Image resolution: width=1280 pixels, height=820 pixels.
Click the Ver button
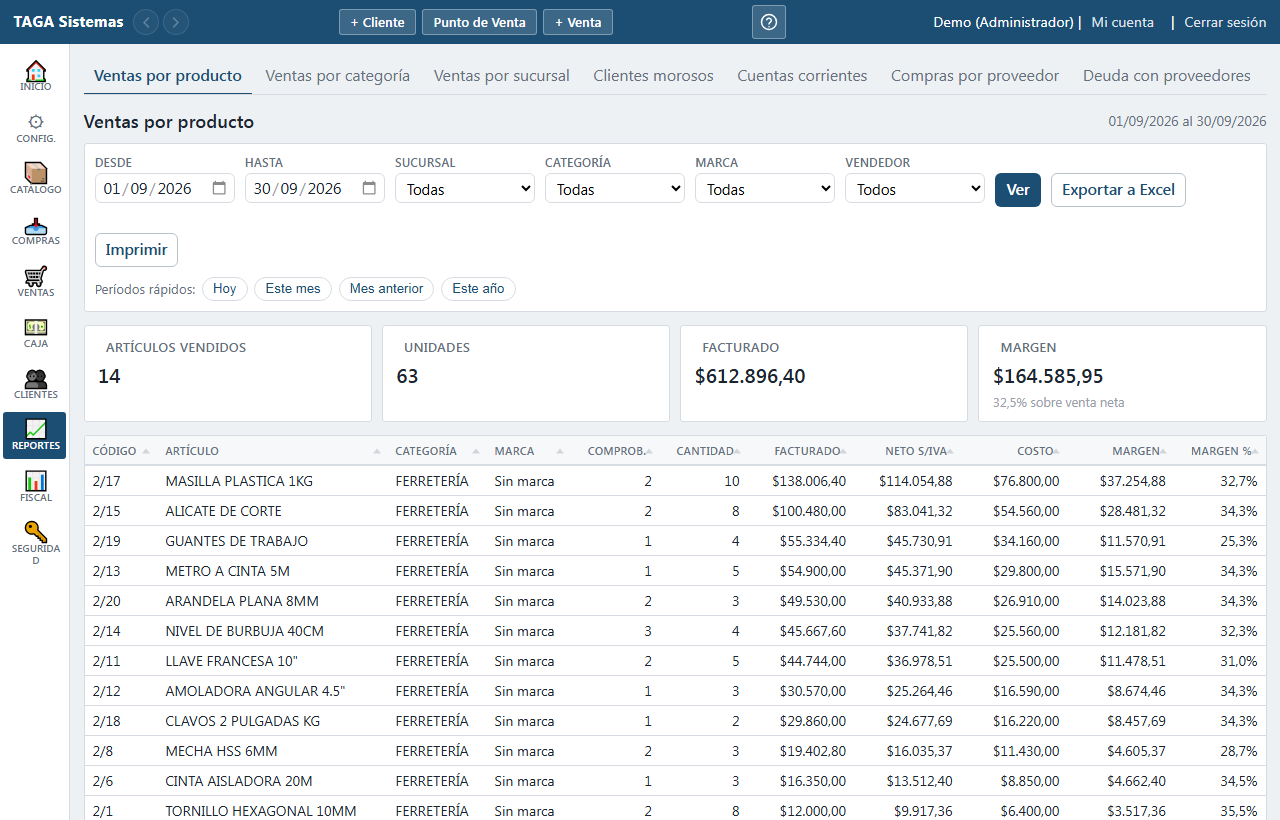tap(1018, 190)
